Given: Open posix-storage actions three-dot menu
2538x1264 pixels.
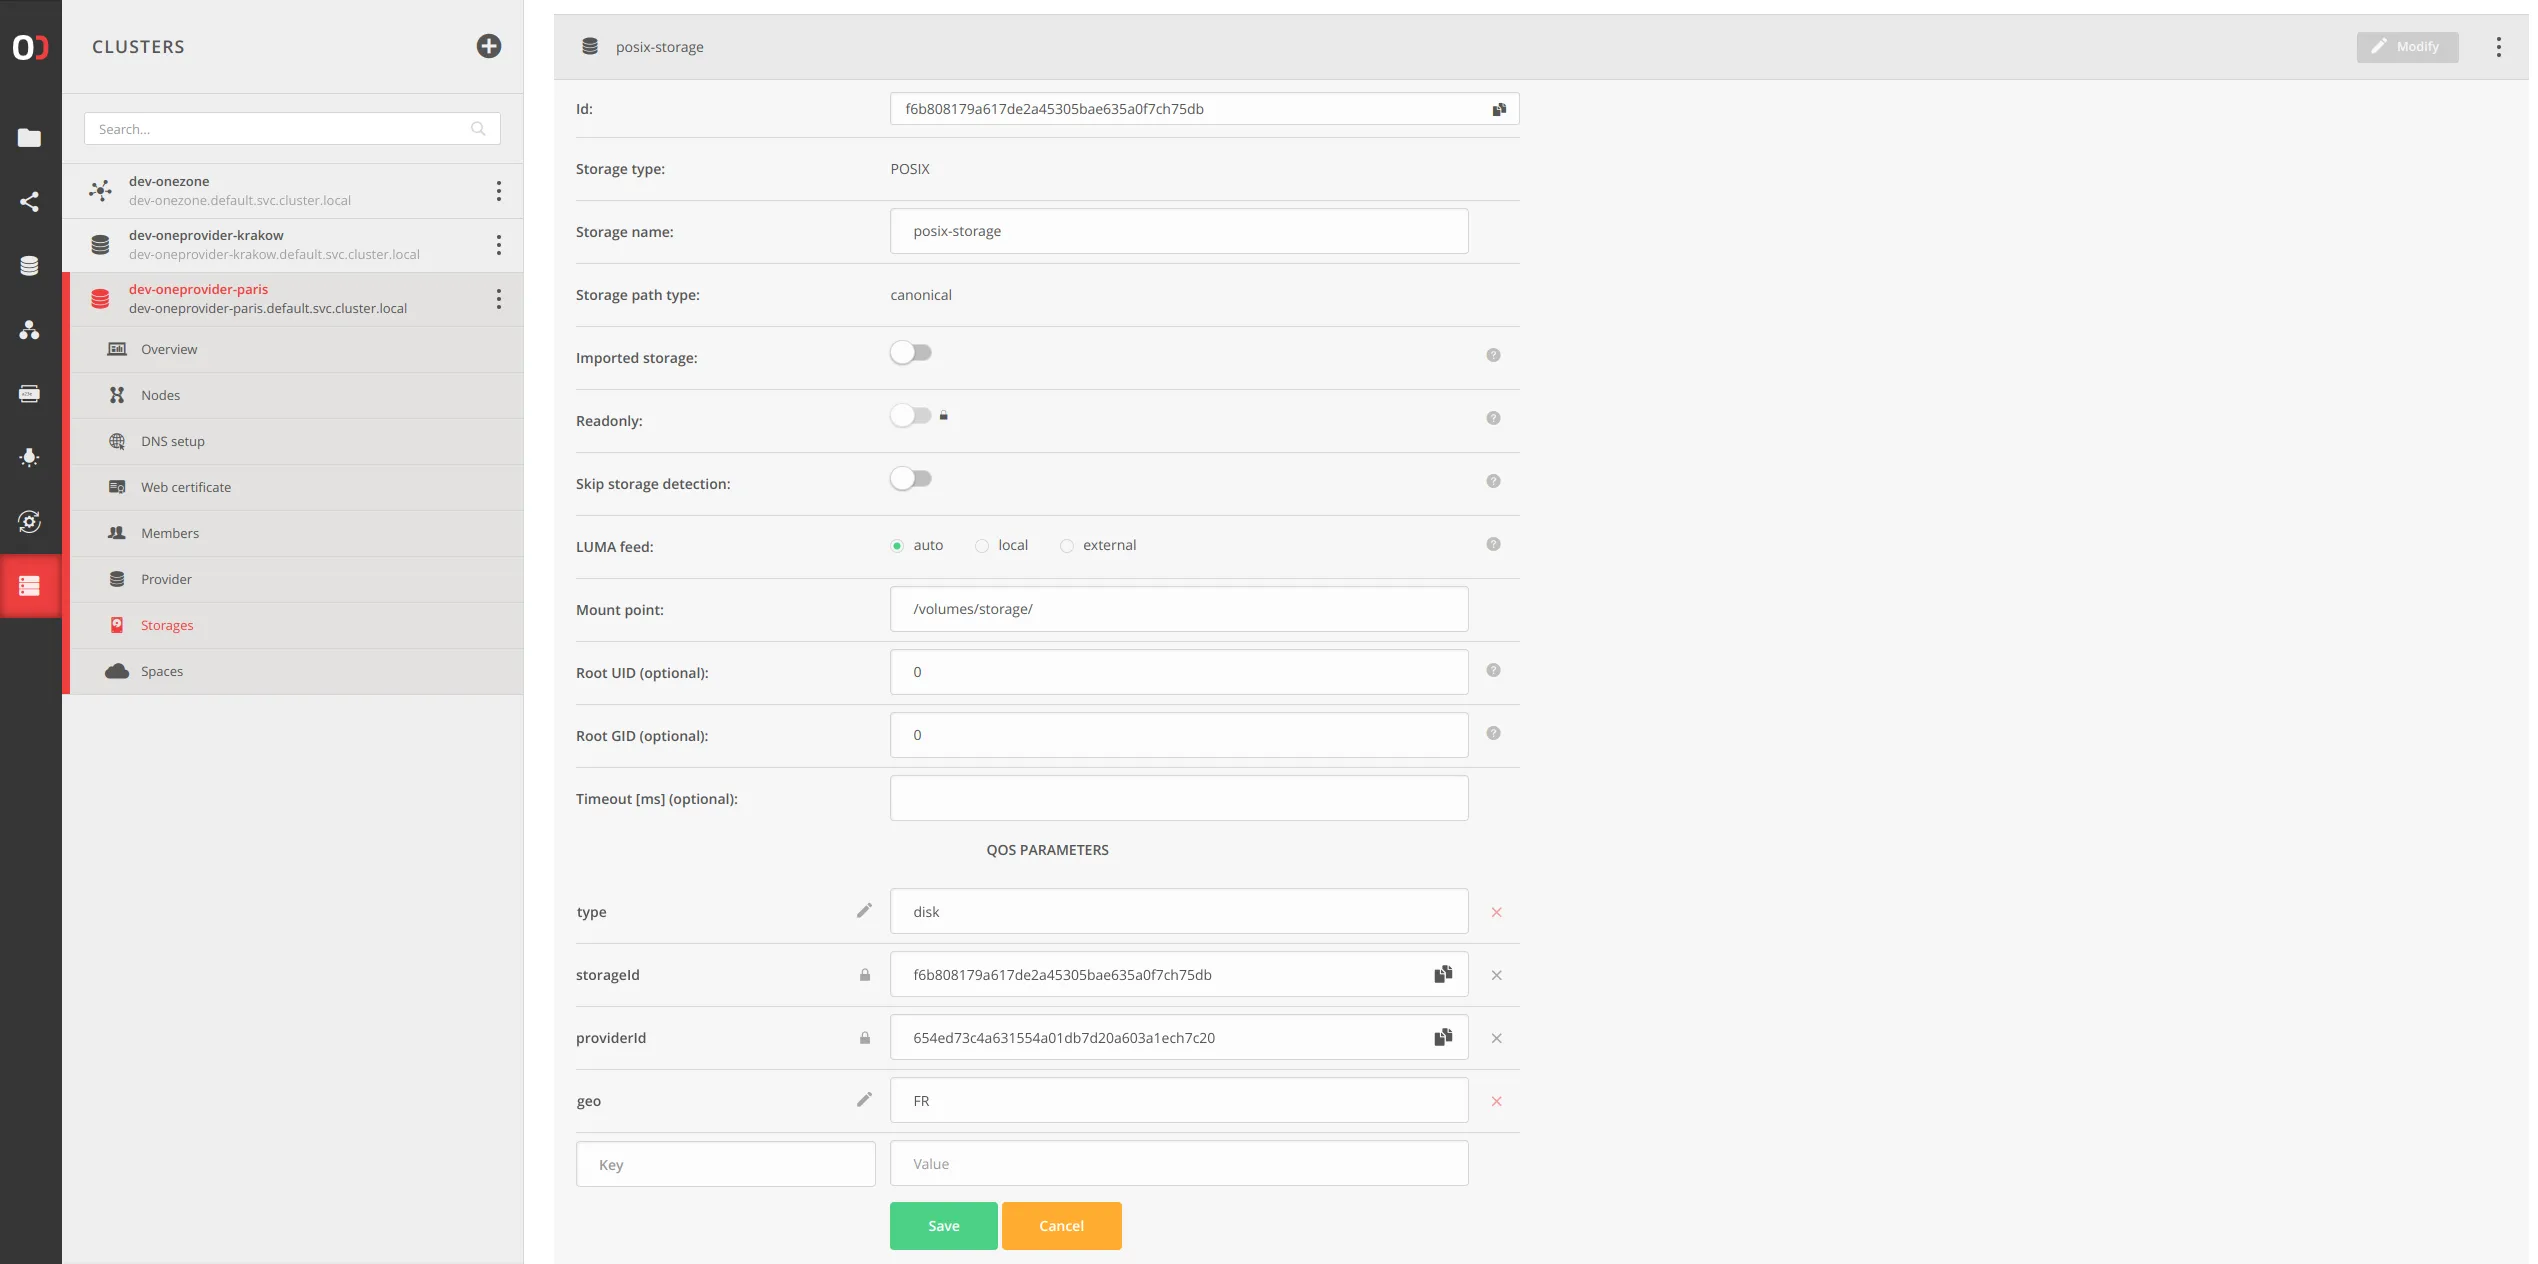Looking at the screenshot, I should tap(2497, 47).
